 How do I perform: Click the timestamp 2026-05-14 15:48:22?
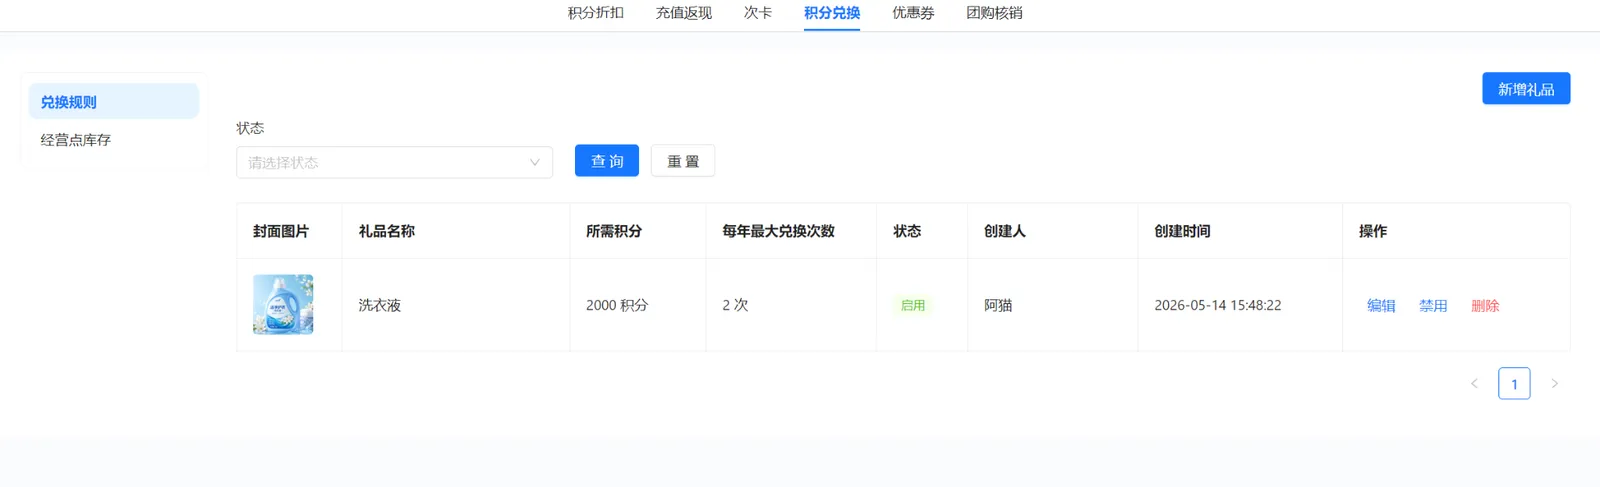coord(1217,305)
